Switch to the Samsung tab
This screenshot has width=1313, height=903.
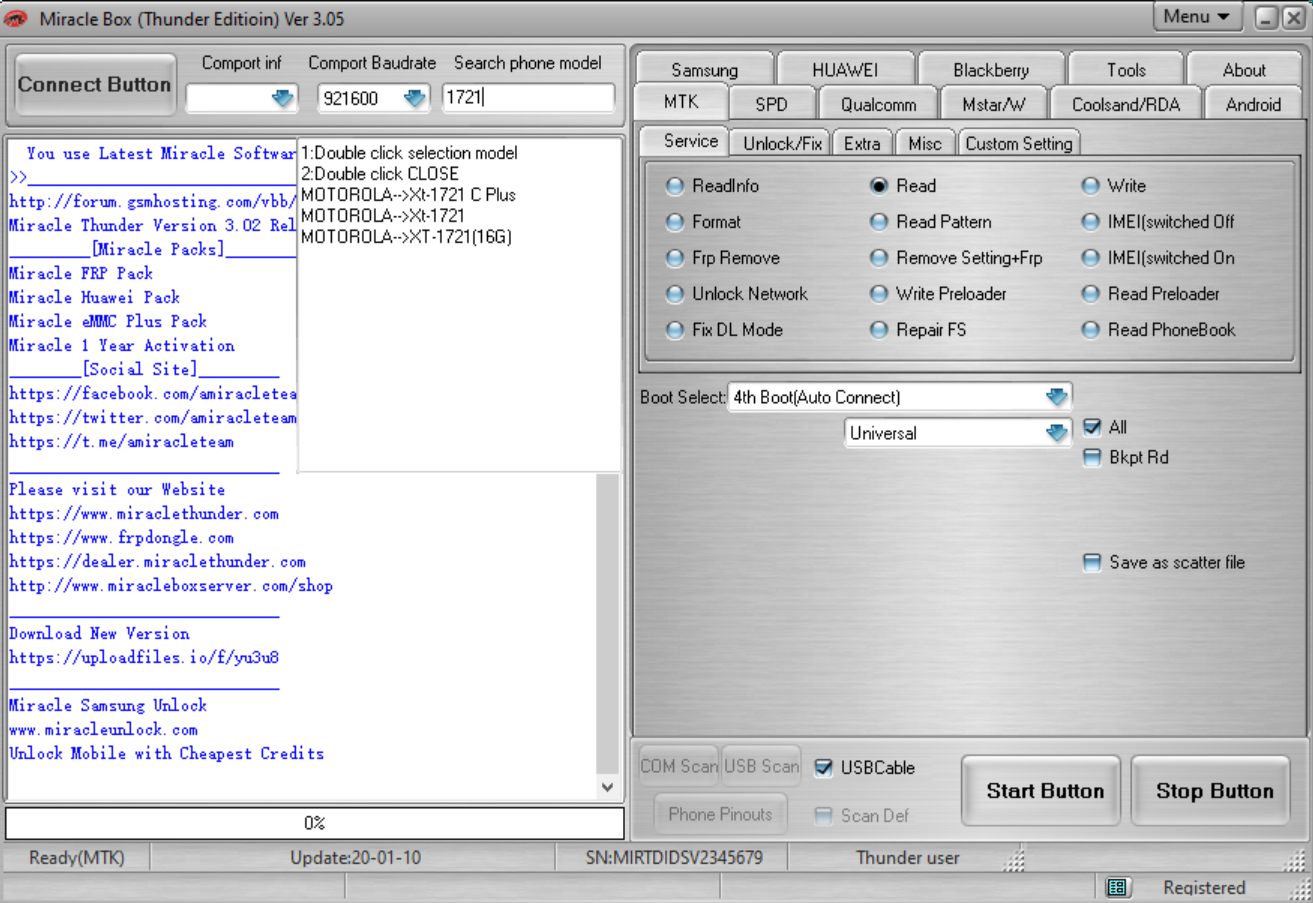[704, 70]
